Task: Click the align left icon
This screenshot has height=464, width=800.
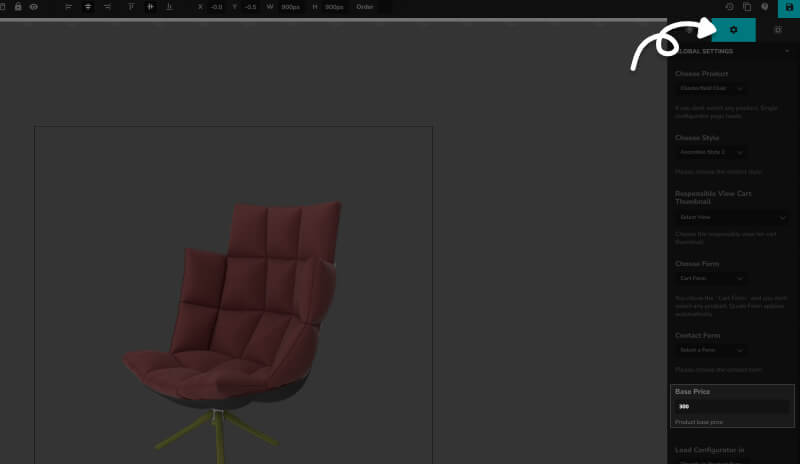Action: [x=69, y=7]
